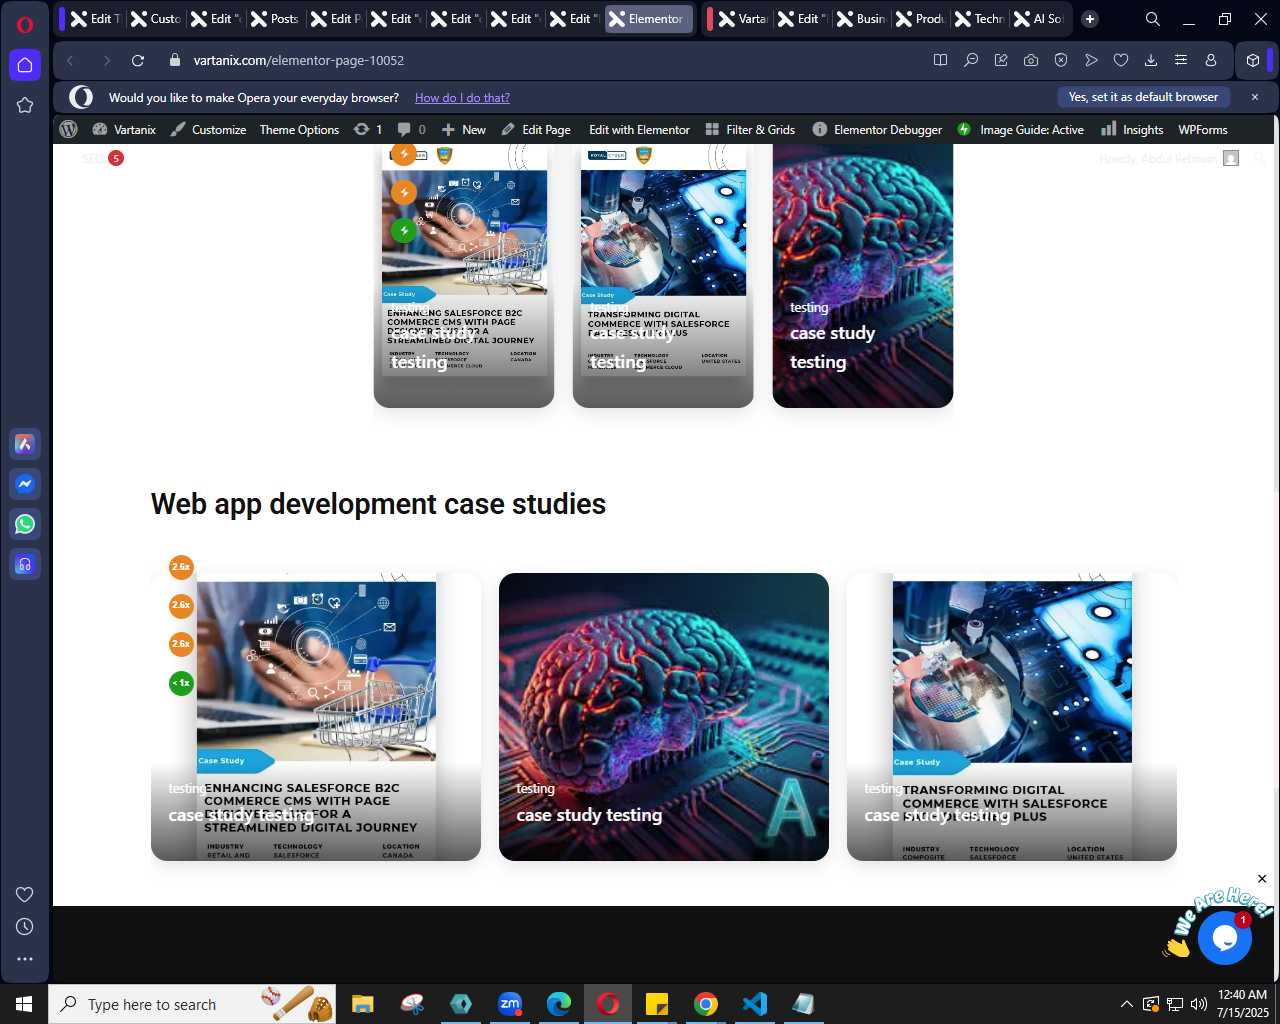Close the default browser prompt bar
The height and width of the screenshot is (1024, 1280).
point(1255,97)
